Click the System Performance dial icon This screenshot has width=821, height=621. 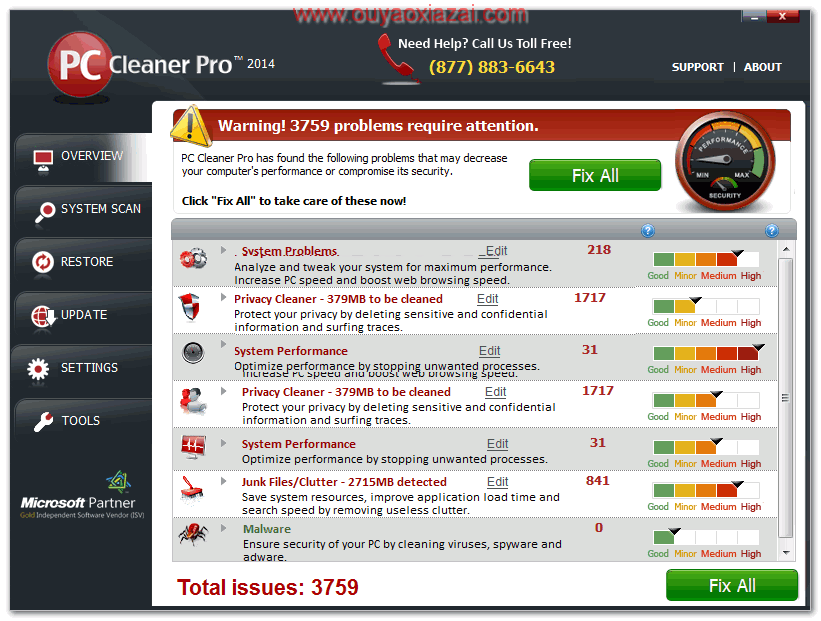(193, 352)
